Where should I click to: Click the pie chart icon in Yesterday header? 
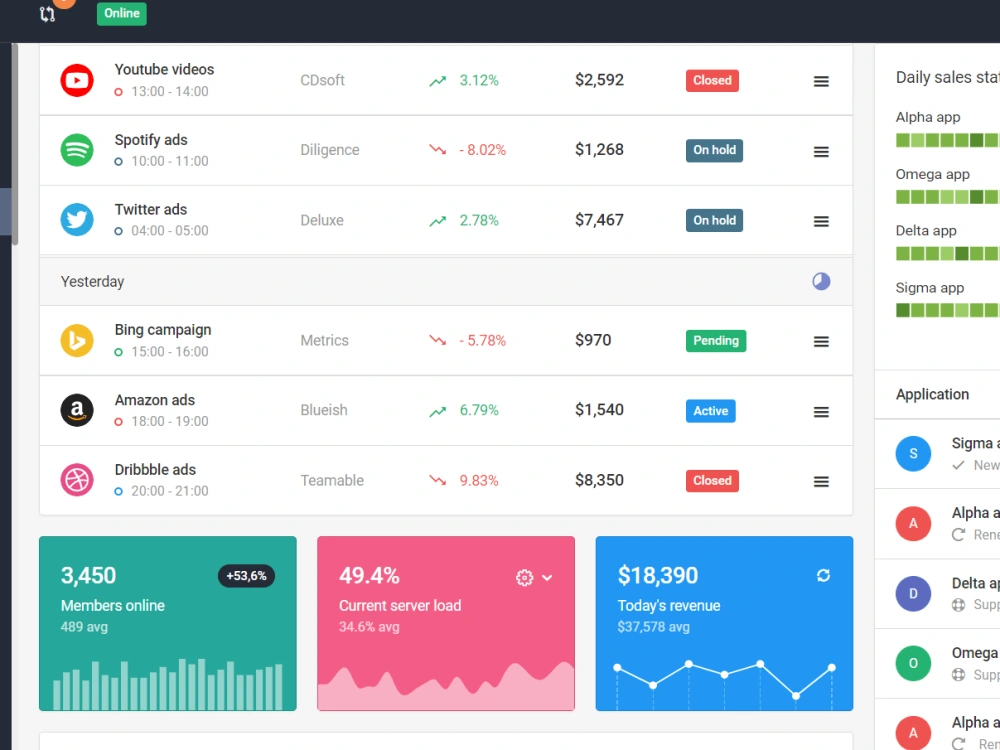821,281
